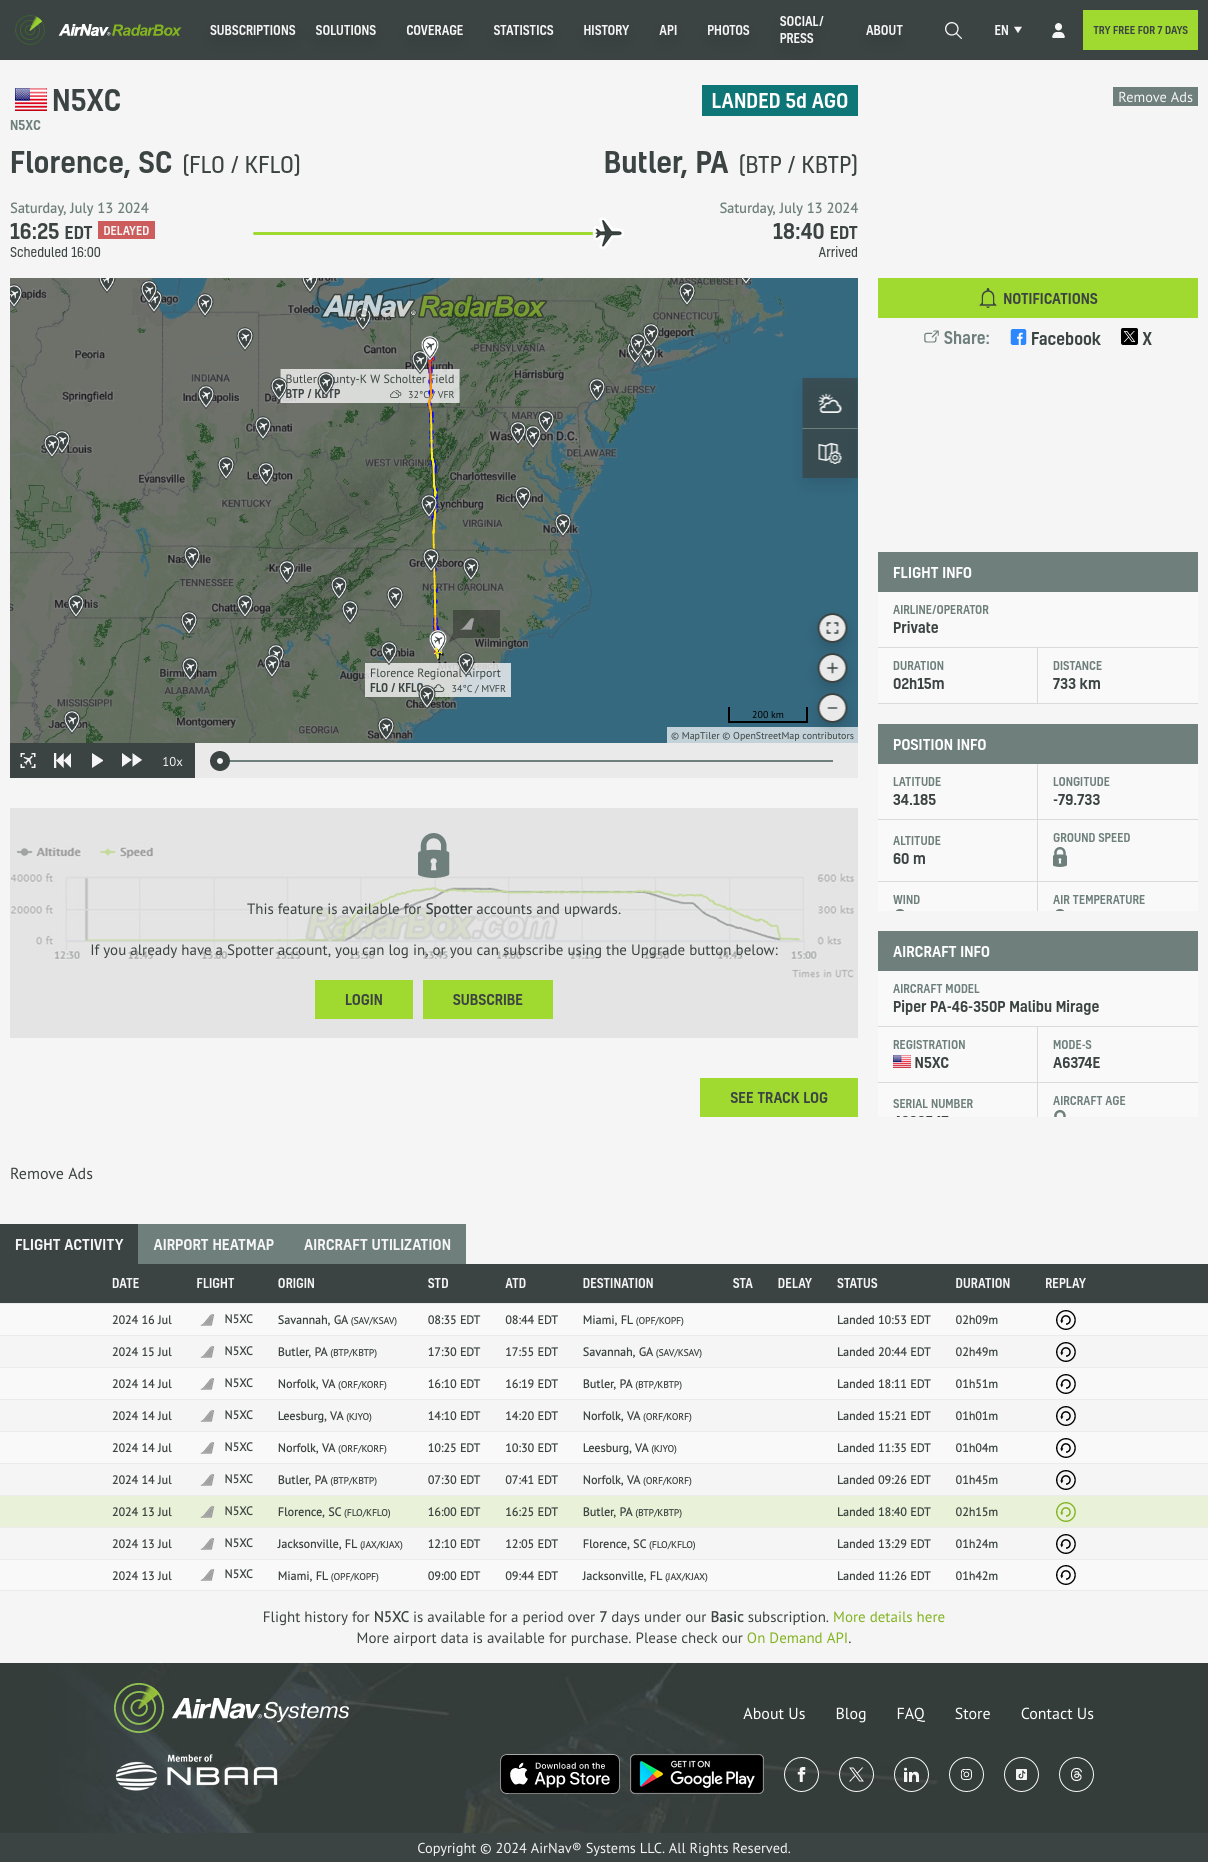
Task: Open the EN language dropdown
Action: (1008, 30)
